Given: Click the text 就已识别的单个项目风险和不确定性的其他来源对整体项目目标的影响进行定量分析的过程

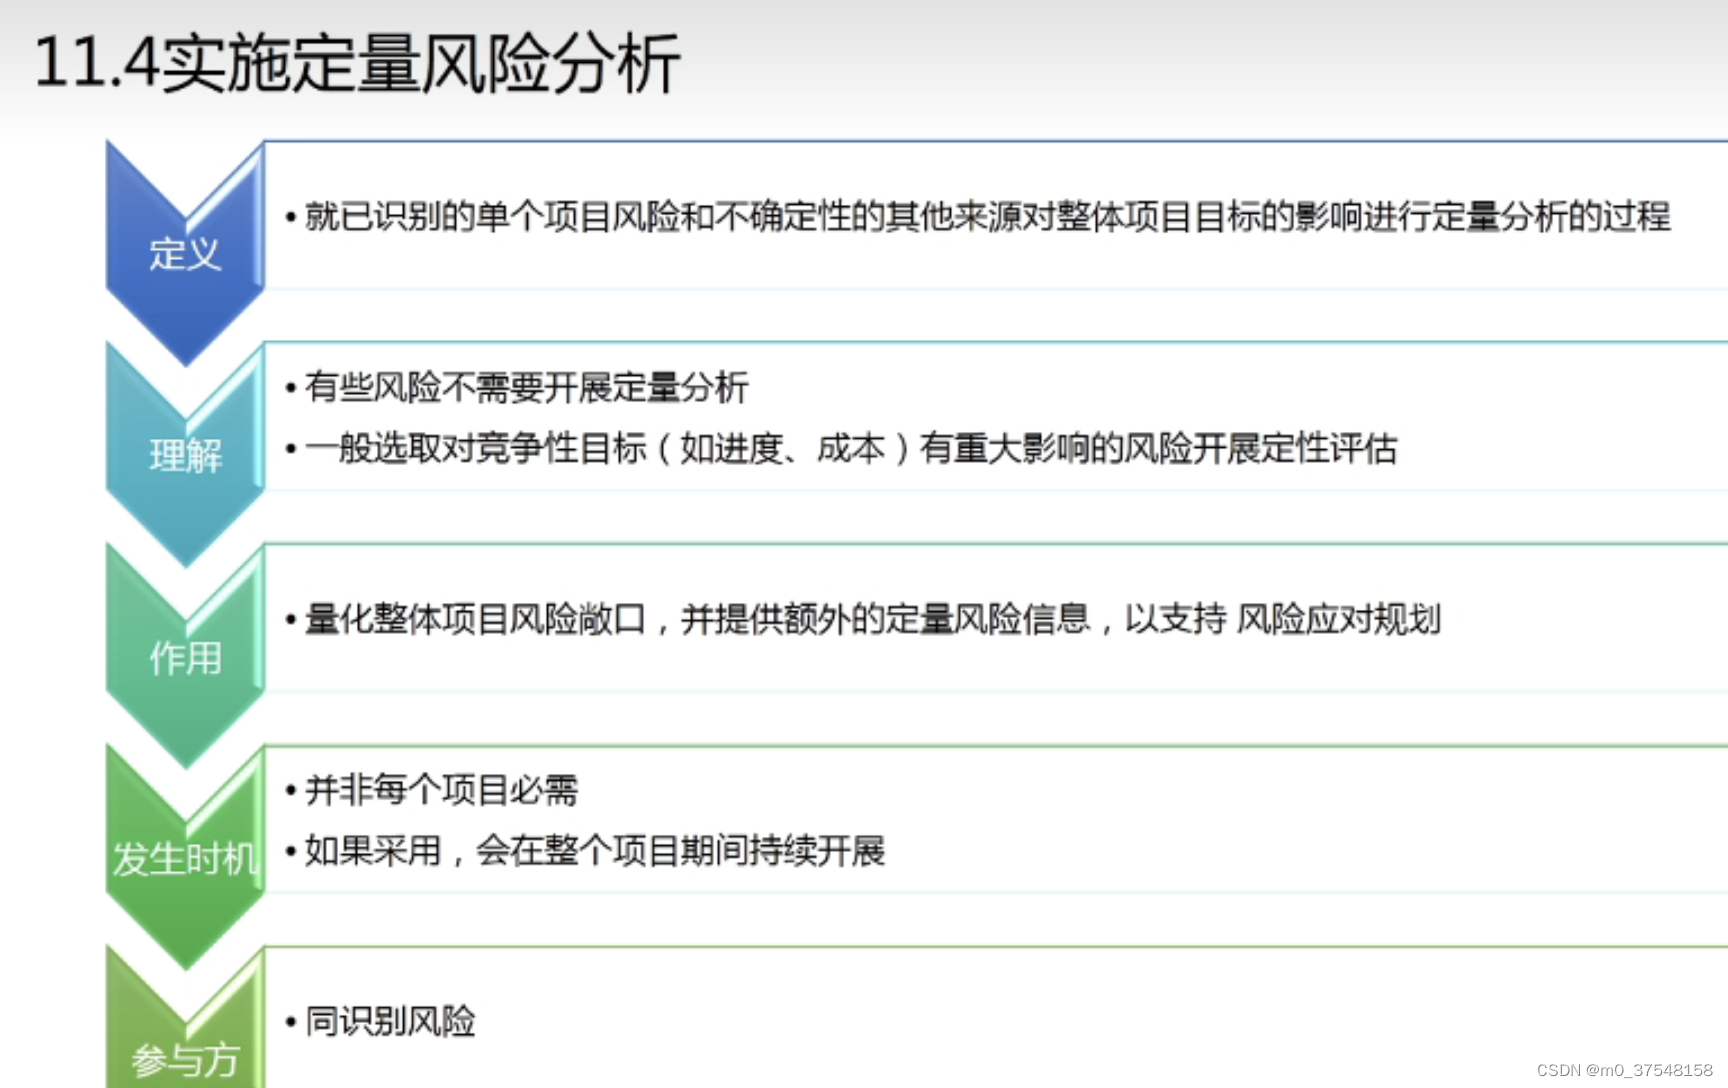Looking at the screenshot, I should 987,216.
